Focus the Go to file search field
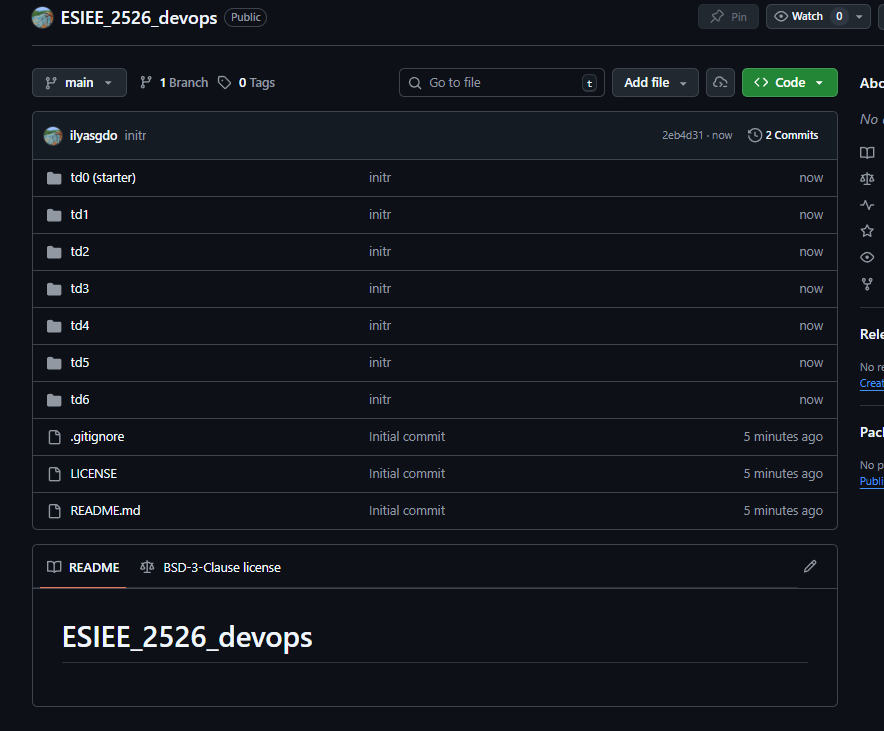Viewport: 884px width, 731px height. tap(501, 83)
